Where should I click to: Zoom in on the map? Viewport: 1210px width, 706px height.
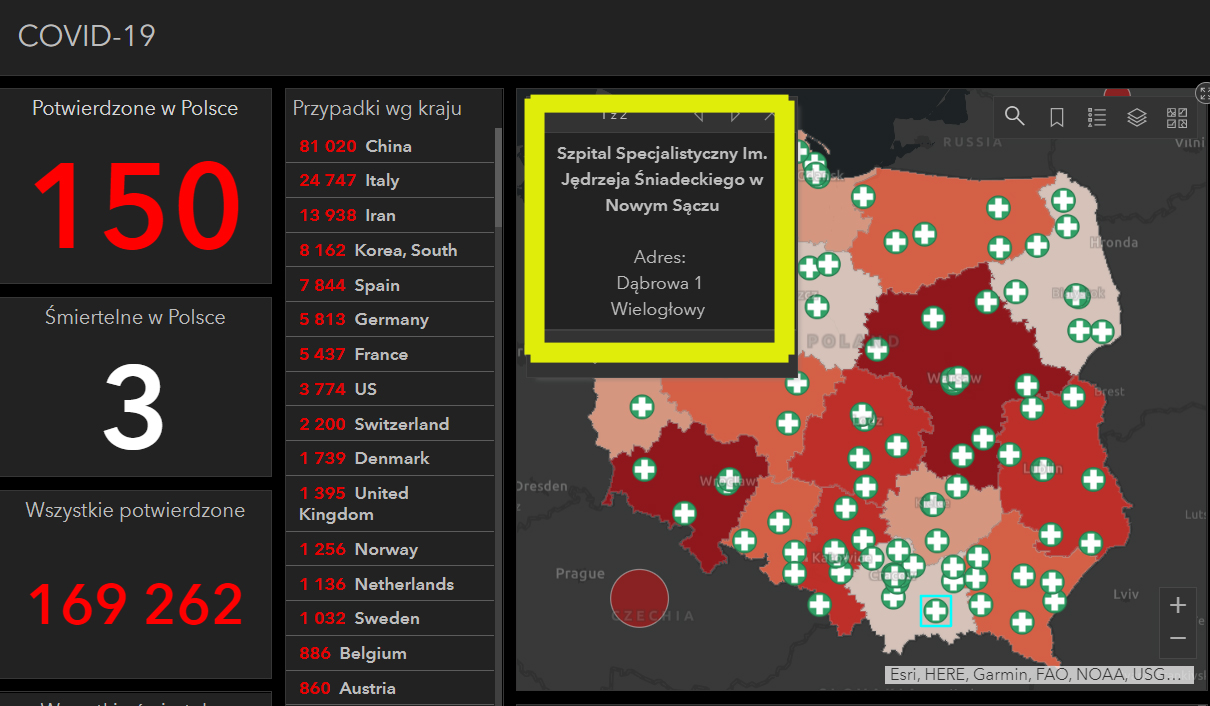1178,605
